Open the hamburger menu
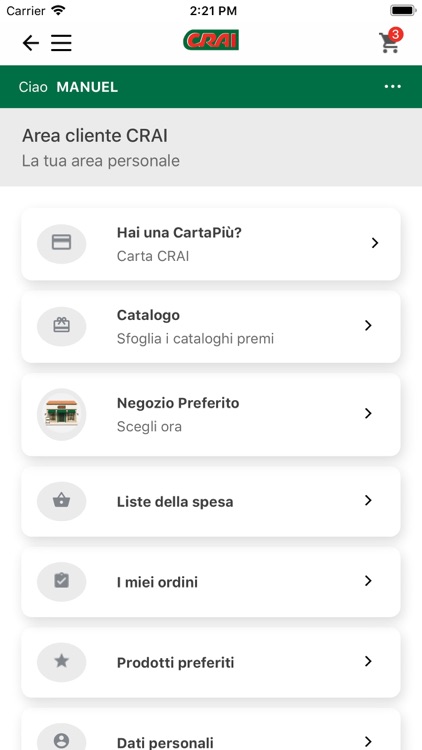422x750 pixels. coord(61,43)
